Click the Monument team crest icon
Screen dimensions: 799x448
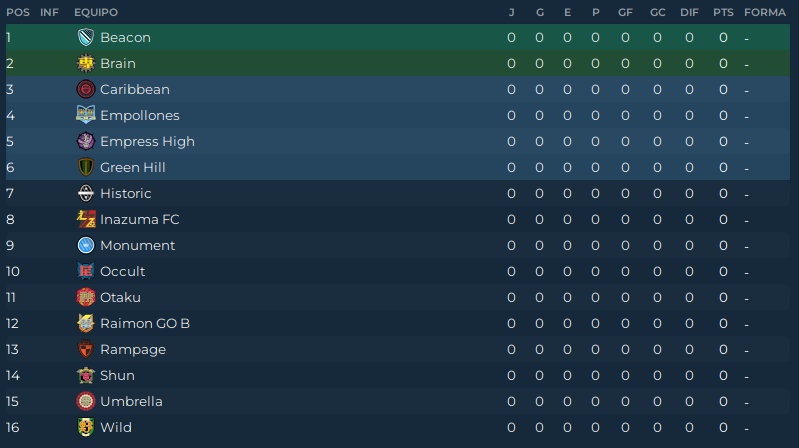point(86,245)
